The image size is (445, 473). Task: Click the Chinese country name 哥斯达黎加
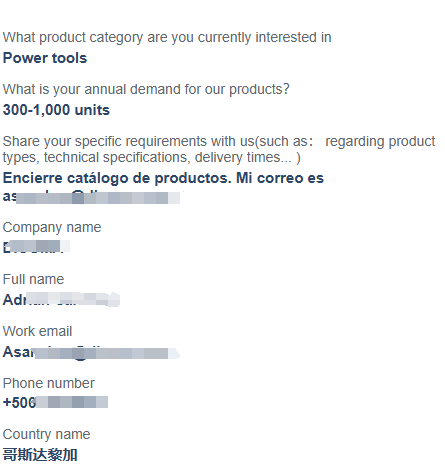[x=40, y=455]
